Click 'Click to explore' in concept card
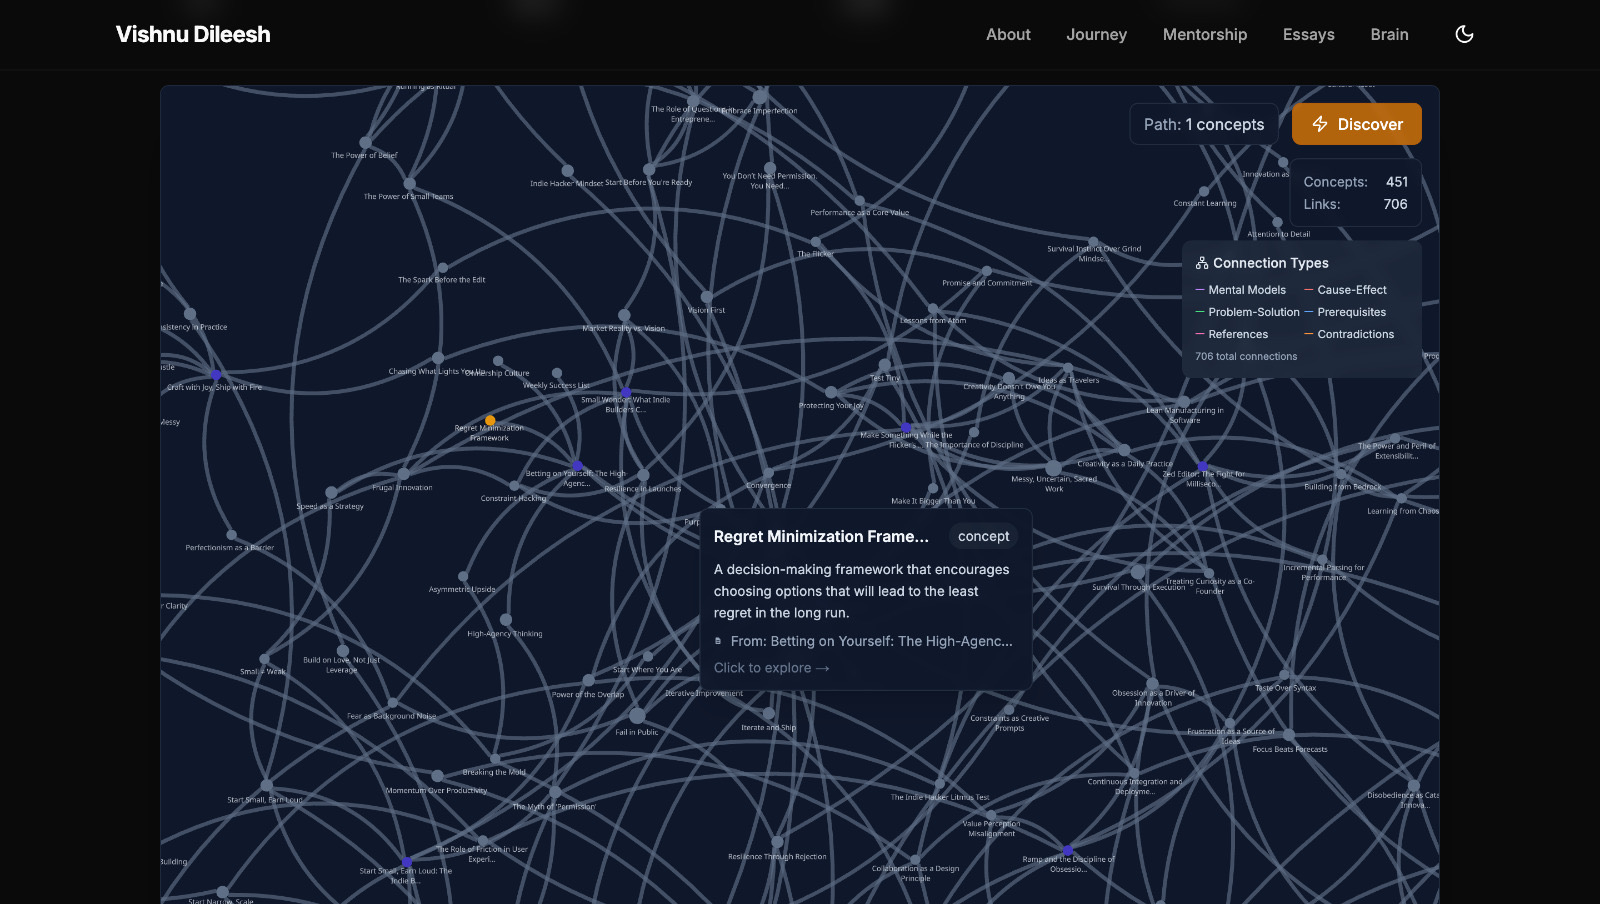The height and width of the screenshot is (904, 1600). [771, 668]
